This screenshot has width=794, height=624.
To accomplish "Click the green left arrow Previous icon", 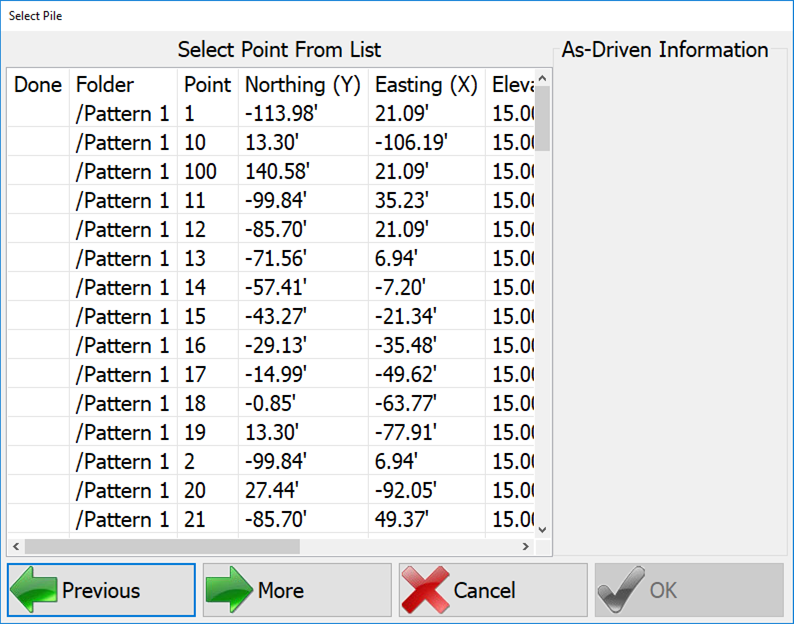I will (x=35, y=590).
